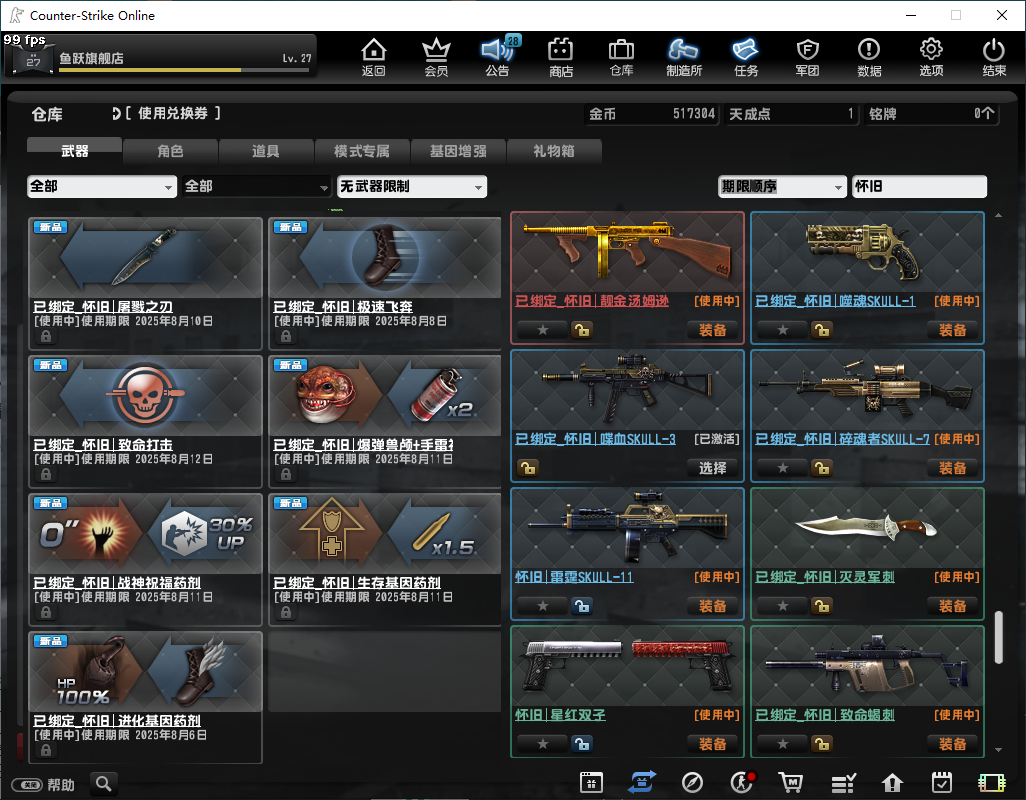Screen dimensions: 1026x800
Task: Toggle favorite star for 碎魂者SKULL-7
Action: point(783,468)
